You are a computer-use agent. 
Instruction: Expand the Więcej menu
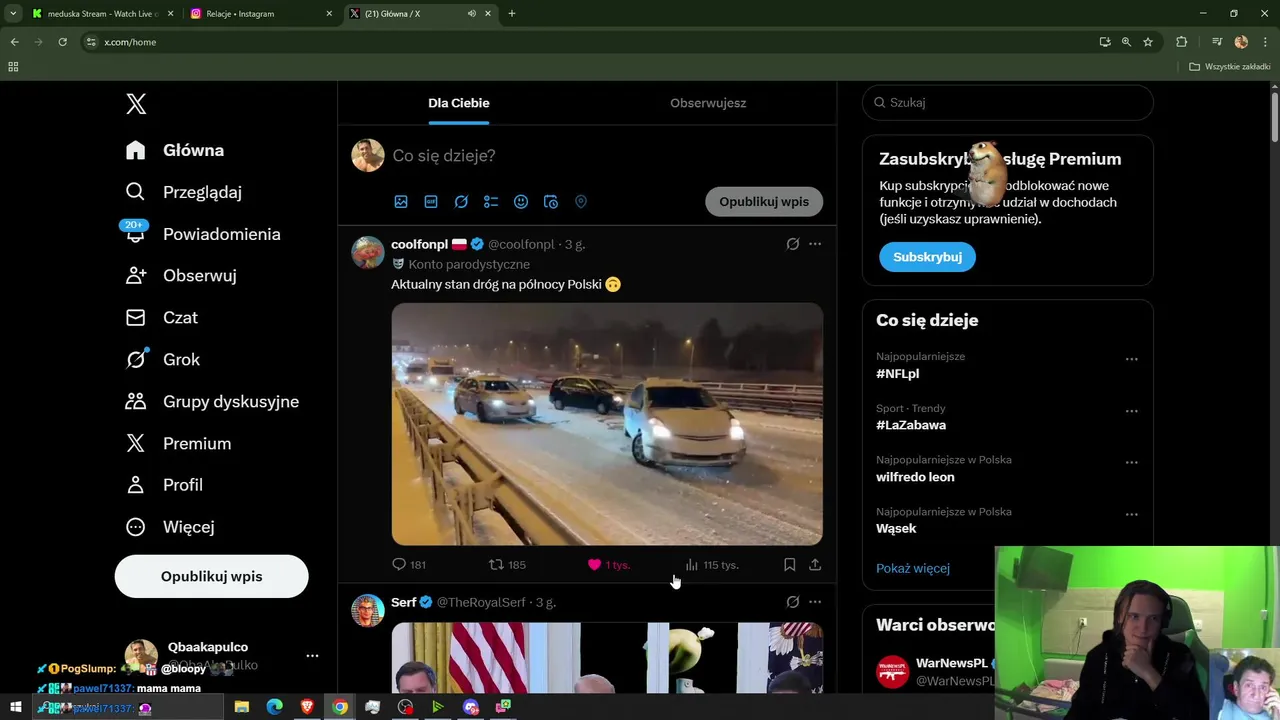pos(170,527)
